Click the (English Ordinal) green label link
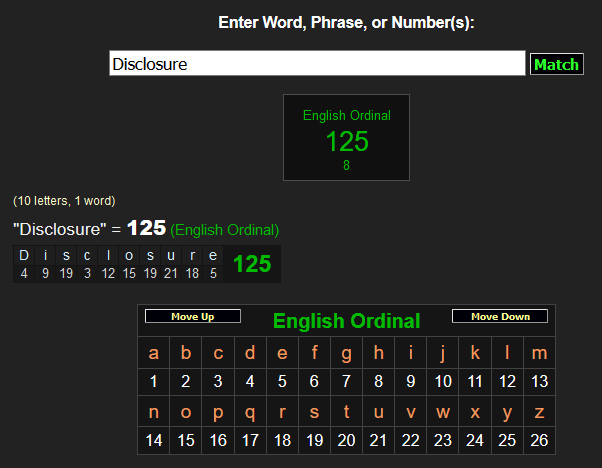 [x=224, y=230]
